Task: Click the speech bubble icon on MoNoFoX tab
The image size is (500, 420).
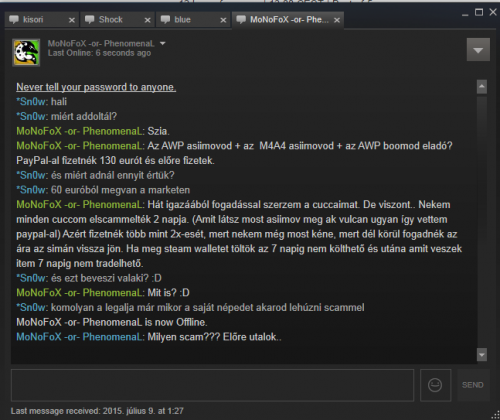Action: pos(241,19)
